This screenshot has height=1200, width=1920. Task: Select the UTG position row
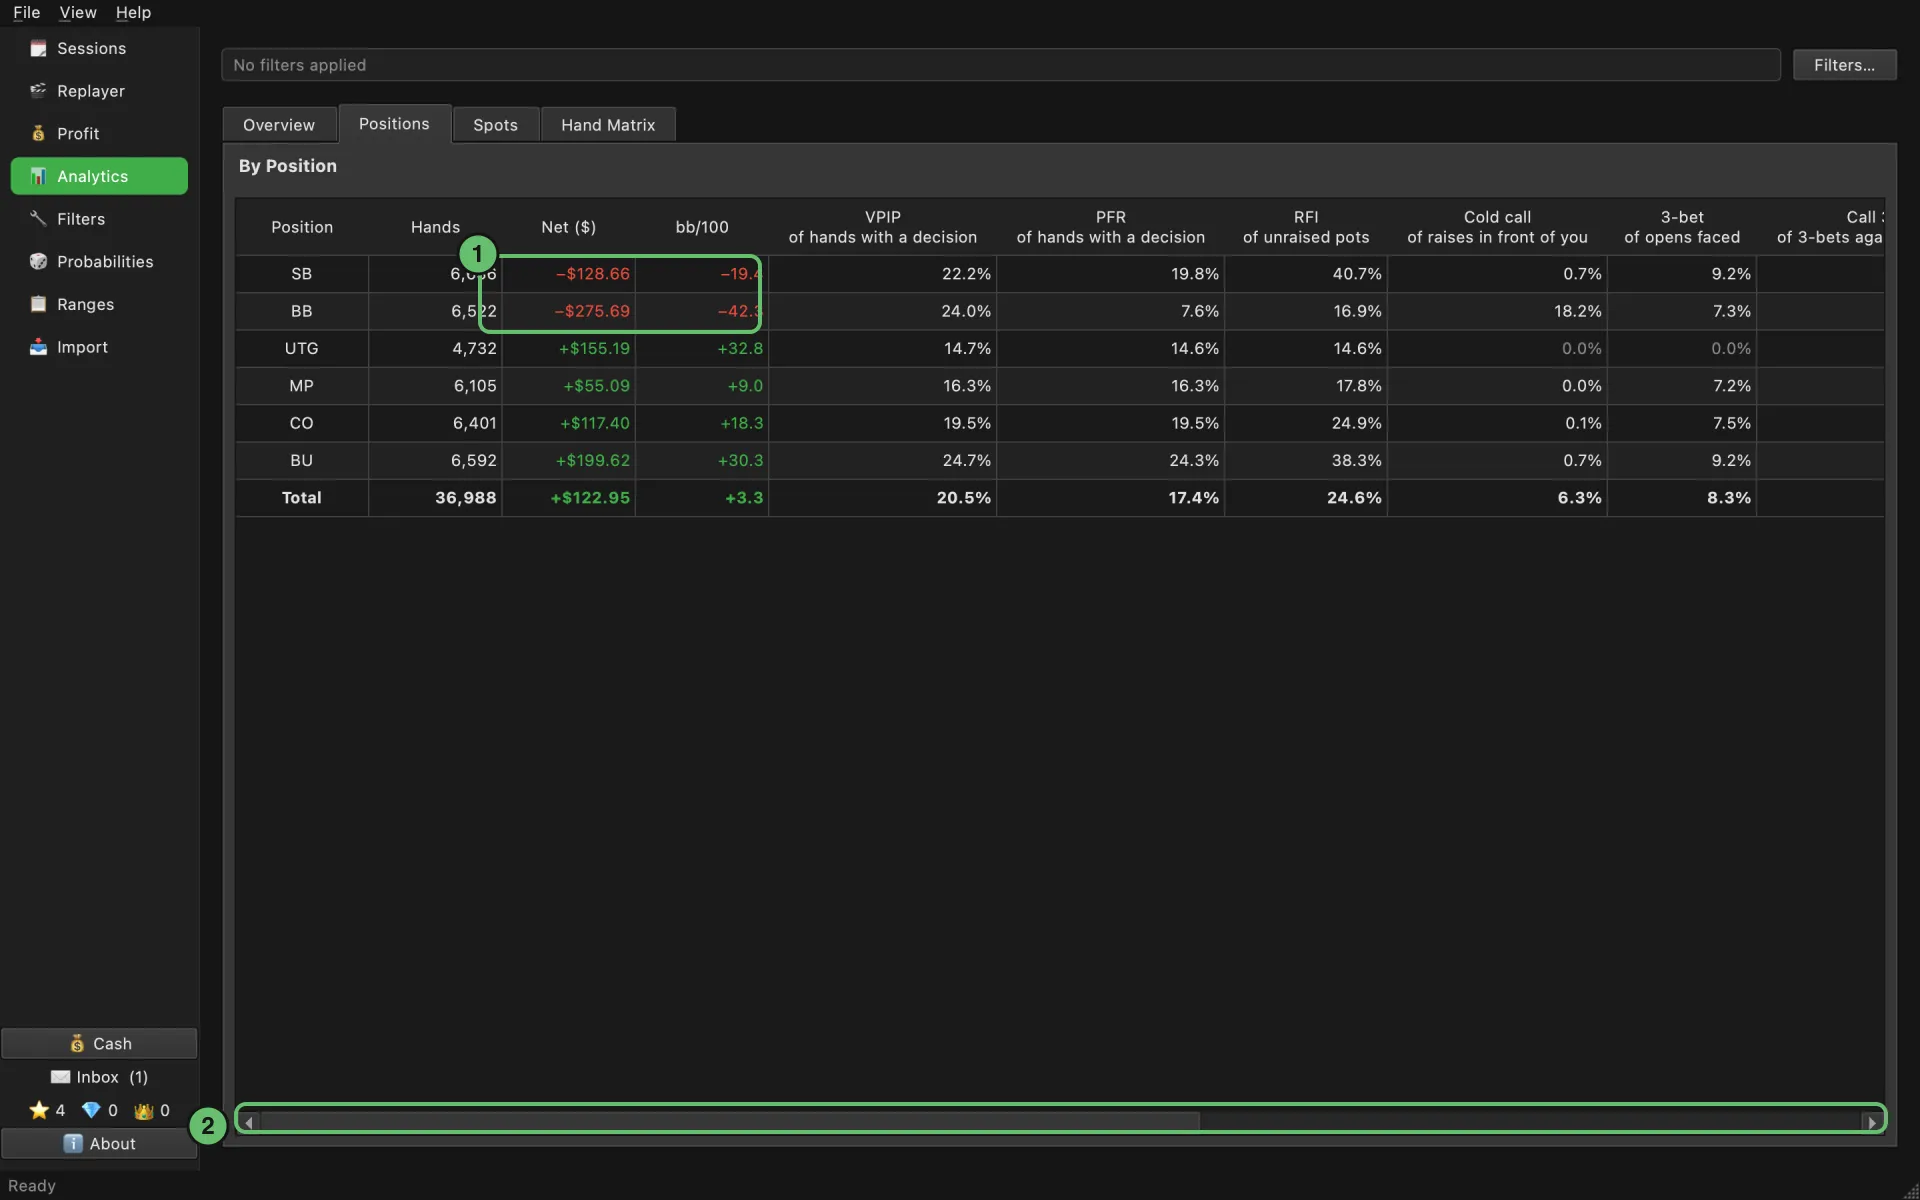pos(1060,348)
